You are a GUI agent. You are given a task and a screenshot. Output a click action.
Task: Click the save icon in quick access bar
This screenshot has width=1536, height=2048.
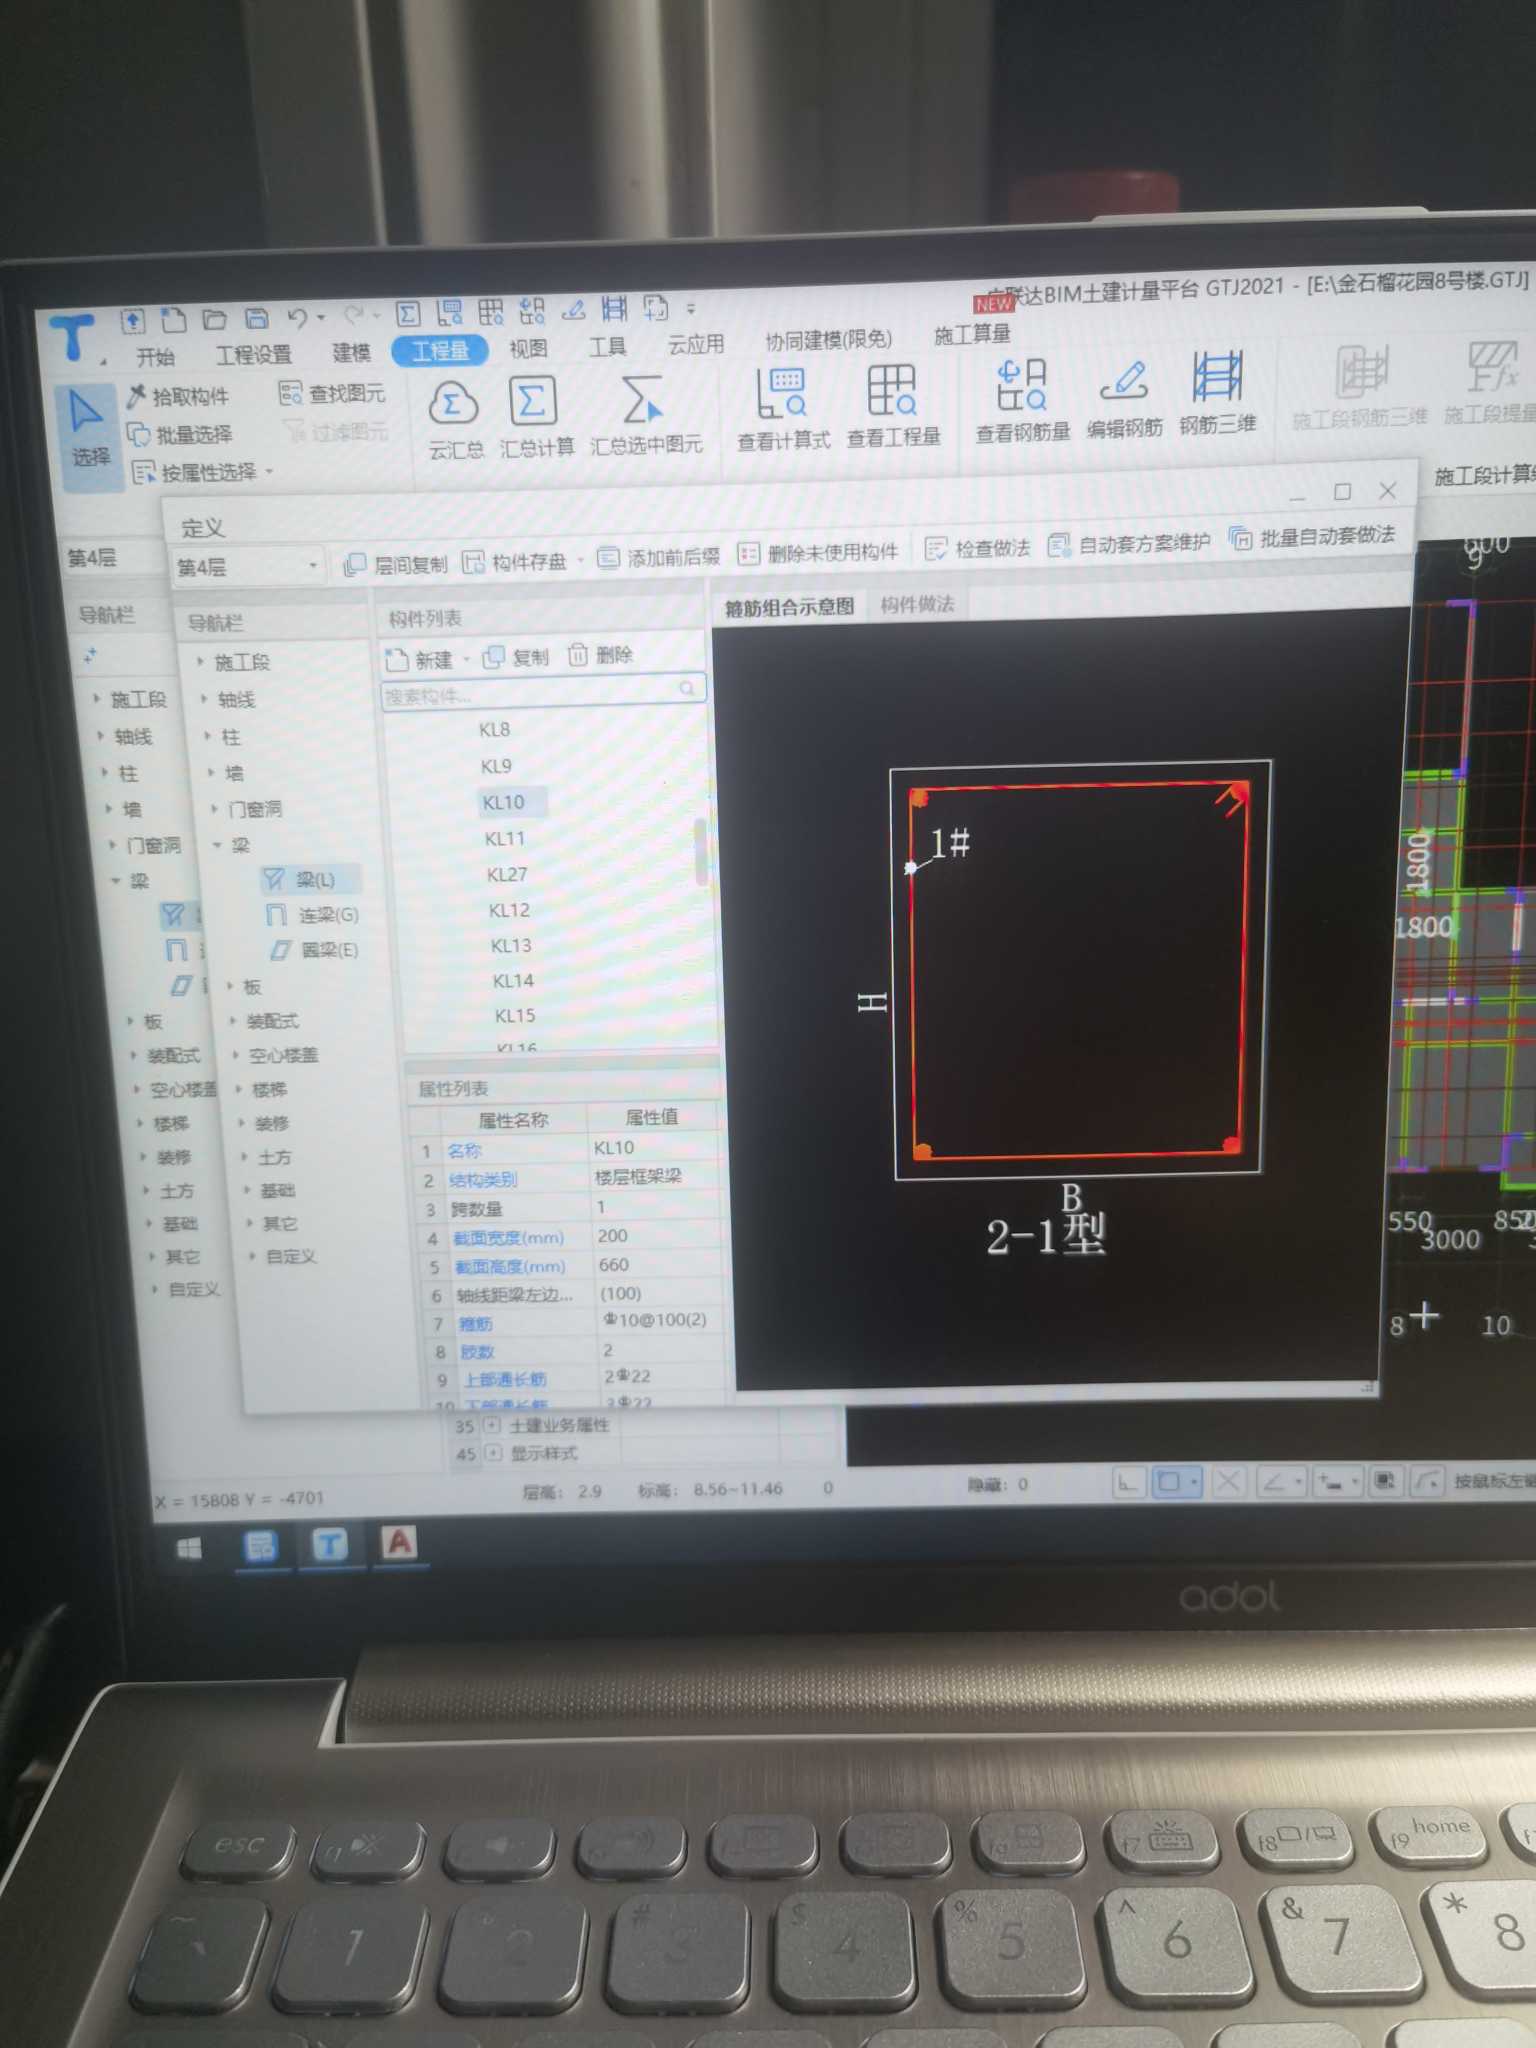256,319
